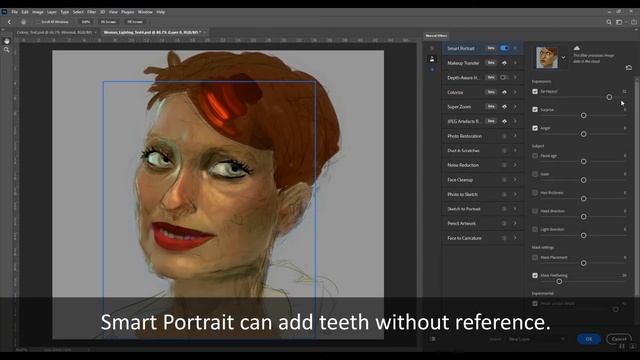Image resolution: width=640 pixels, height=360 pixels.
Task: Uncheck the Anger checkbox
Action: [535, 128]
